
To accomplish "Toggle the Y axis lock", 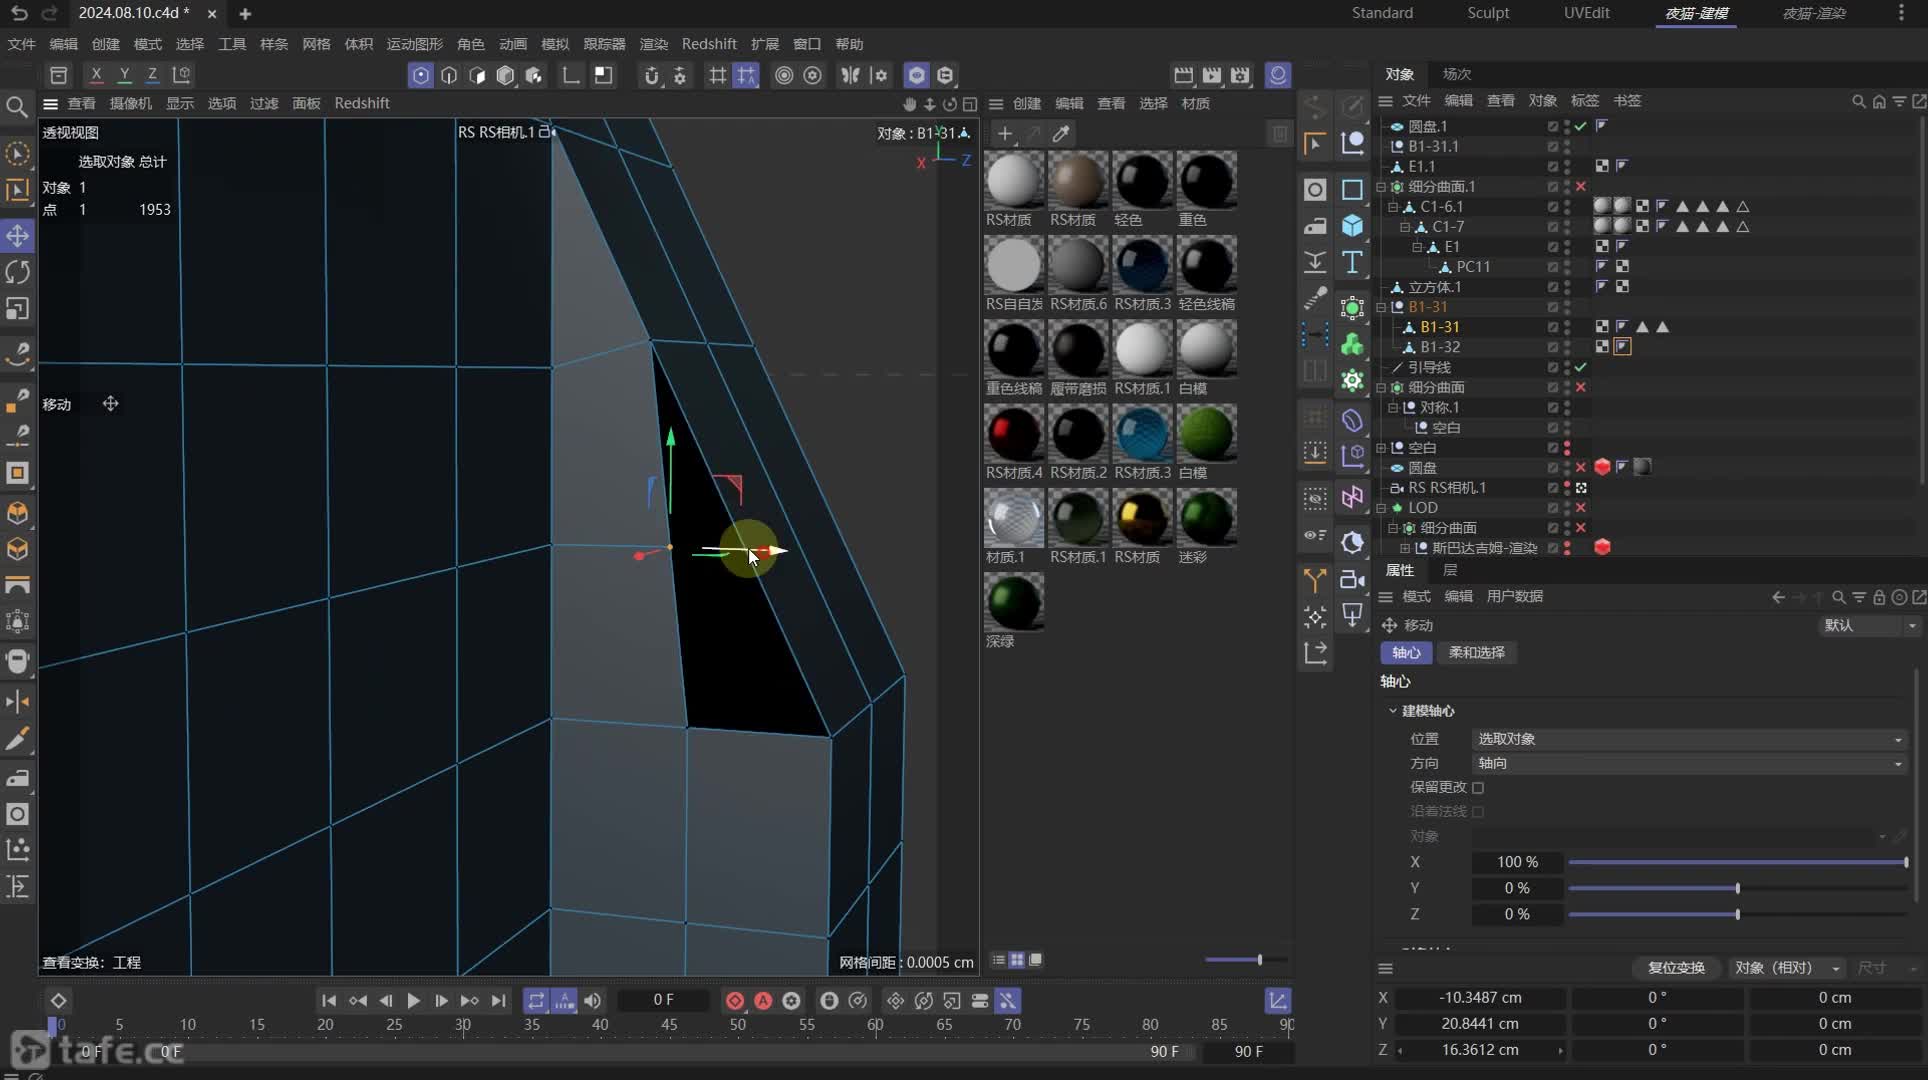I will [x=124, y=75].
